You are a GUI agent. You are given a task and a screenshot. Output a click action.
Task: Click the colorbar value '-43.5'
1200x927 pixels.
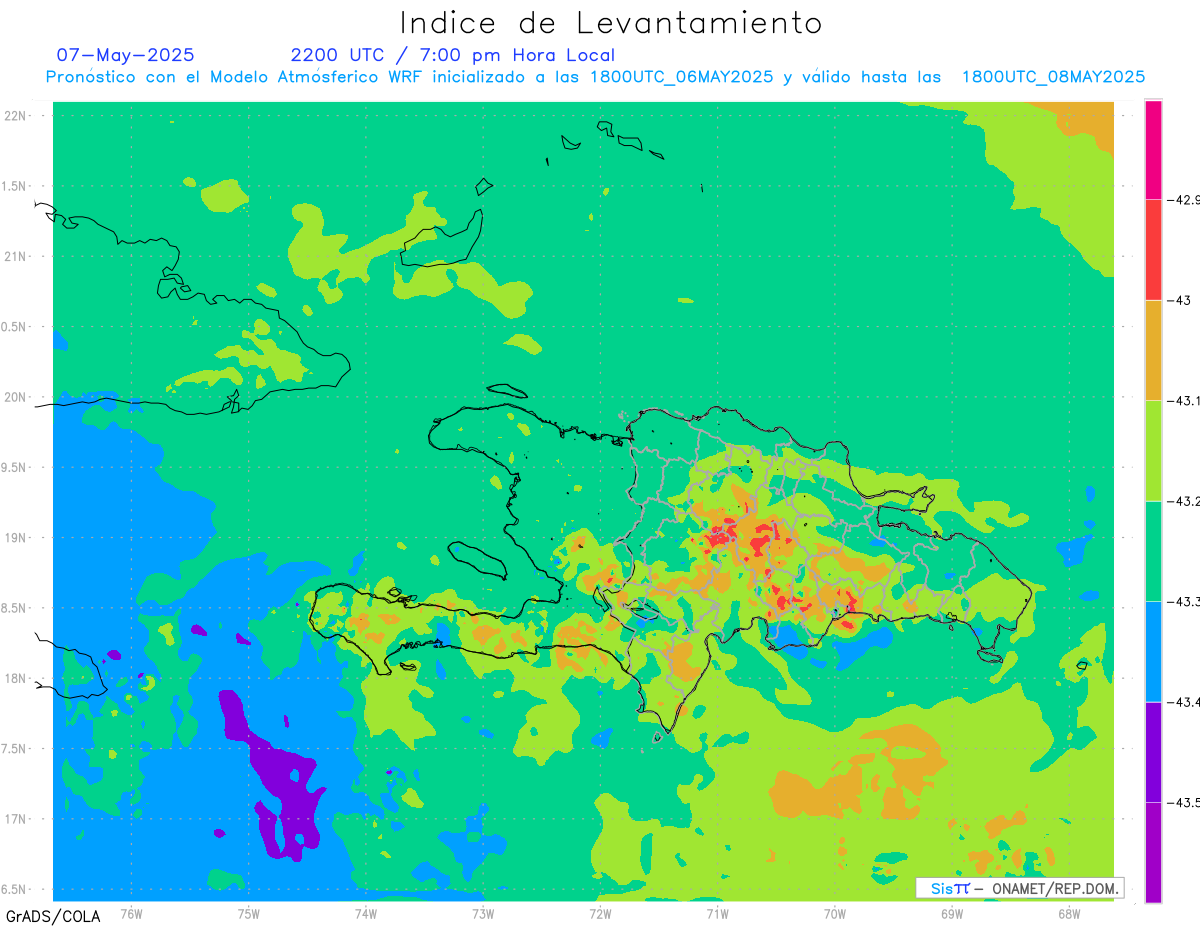(x=1184, y=803)
